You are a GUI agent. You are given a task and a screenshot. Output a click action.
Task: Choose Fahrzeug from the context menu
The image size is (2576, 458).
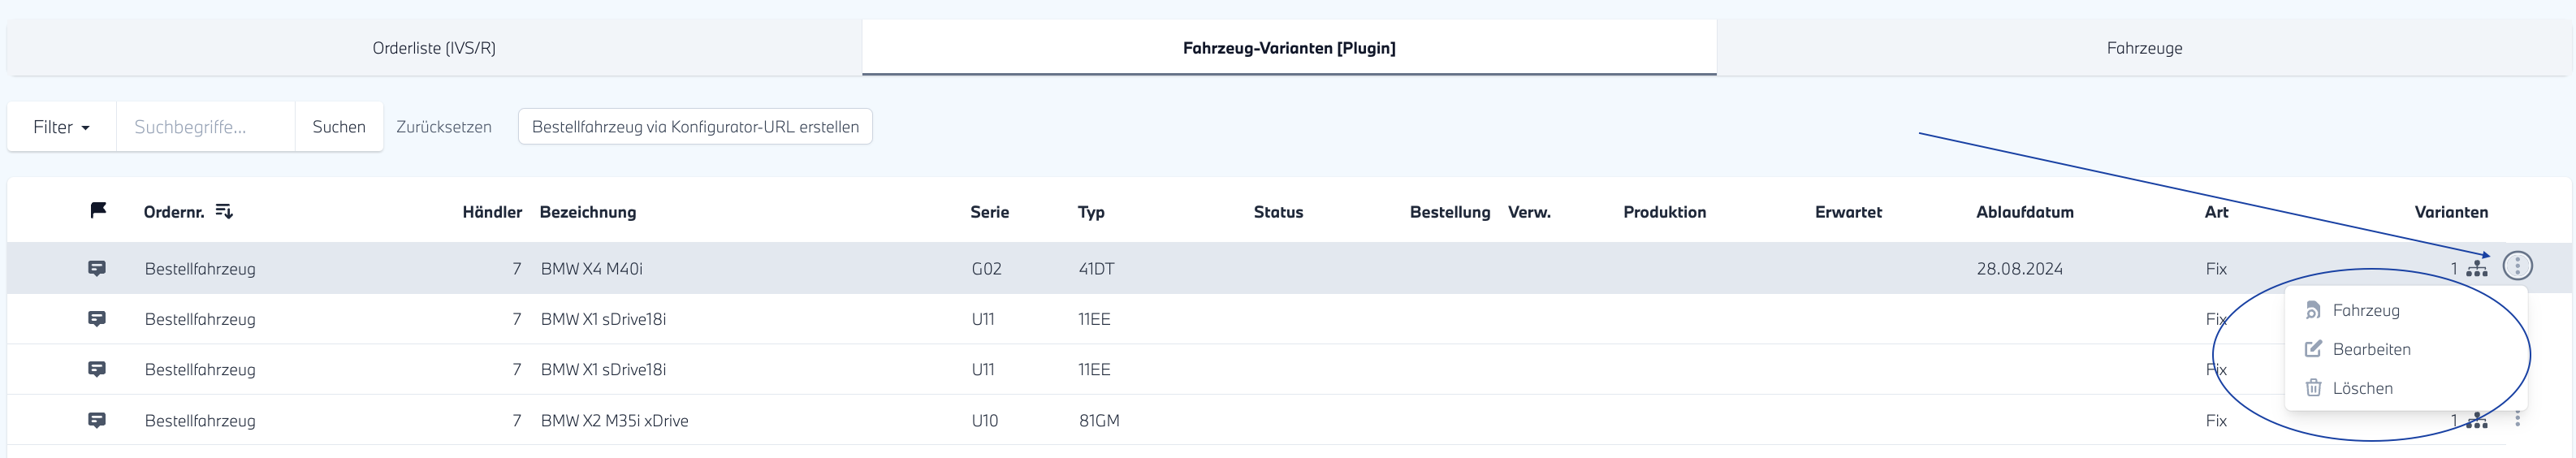(2365, 310)
